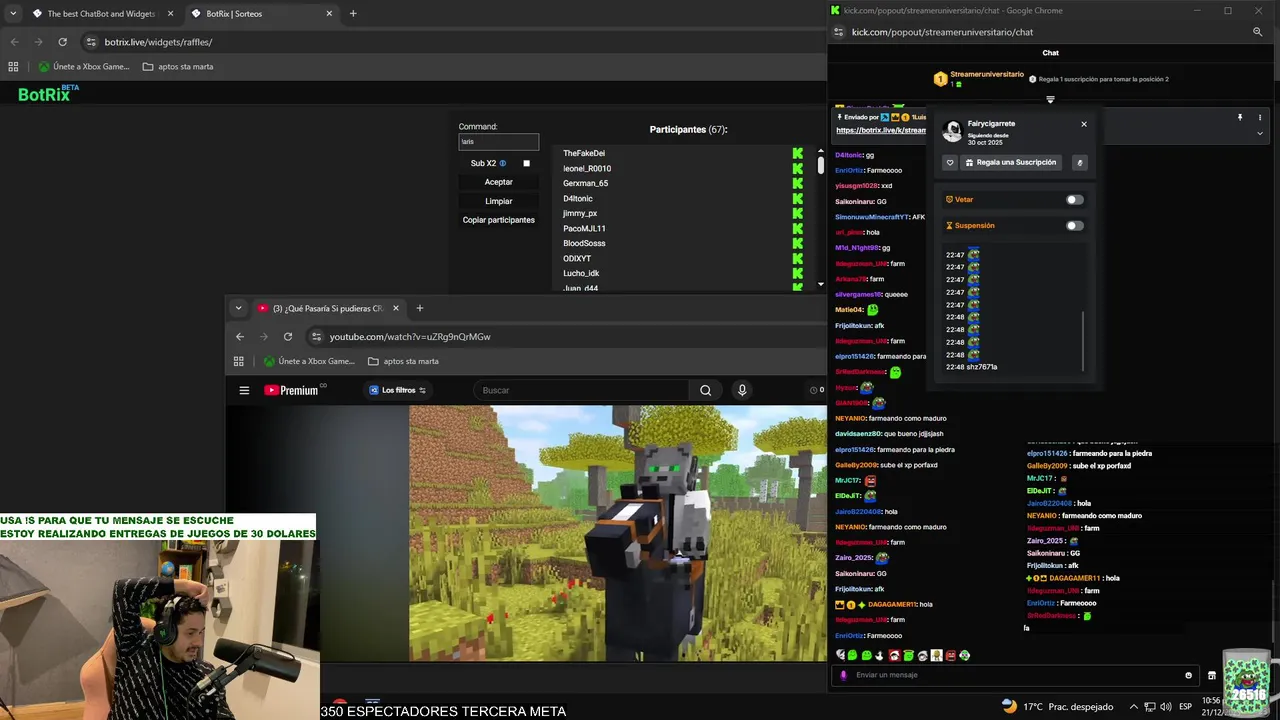
Task: Click Kick icon beside D4ltonic participant
Action: point(797,198)
